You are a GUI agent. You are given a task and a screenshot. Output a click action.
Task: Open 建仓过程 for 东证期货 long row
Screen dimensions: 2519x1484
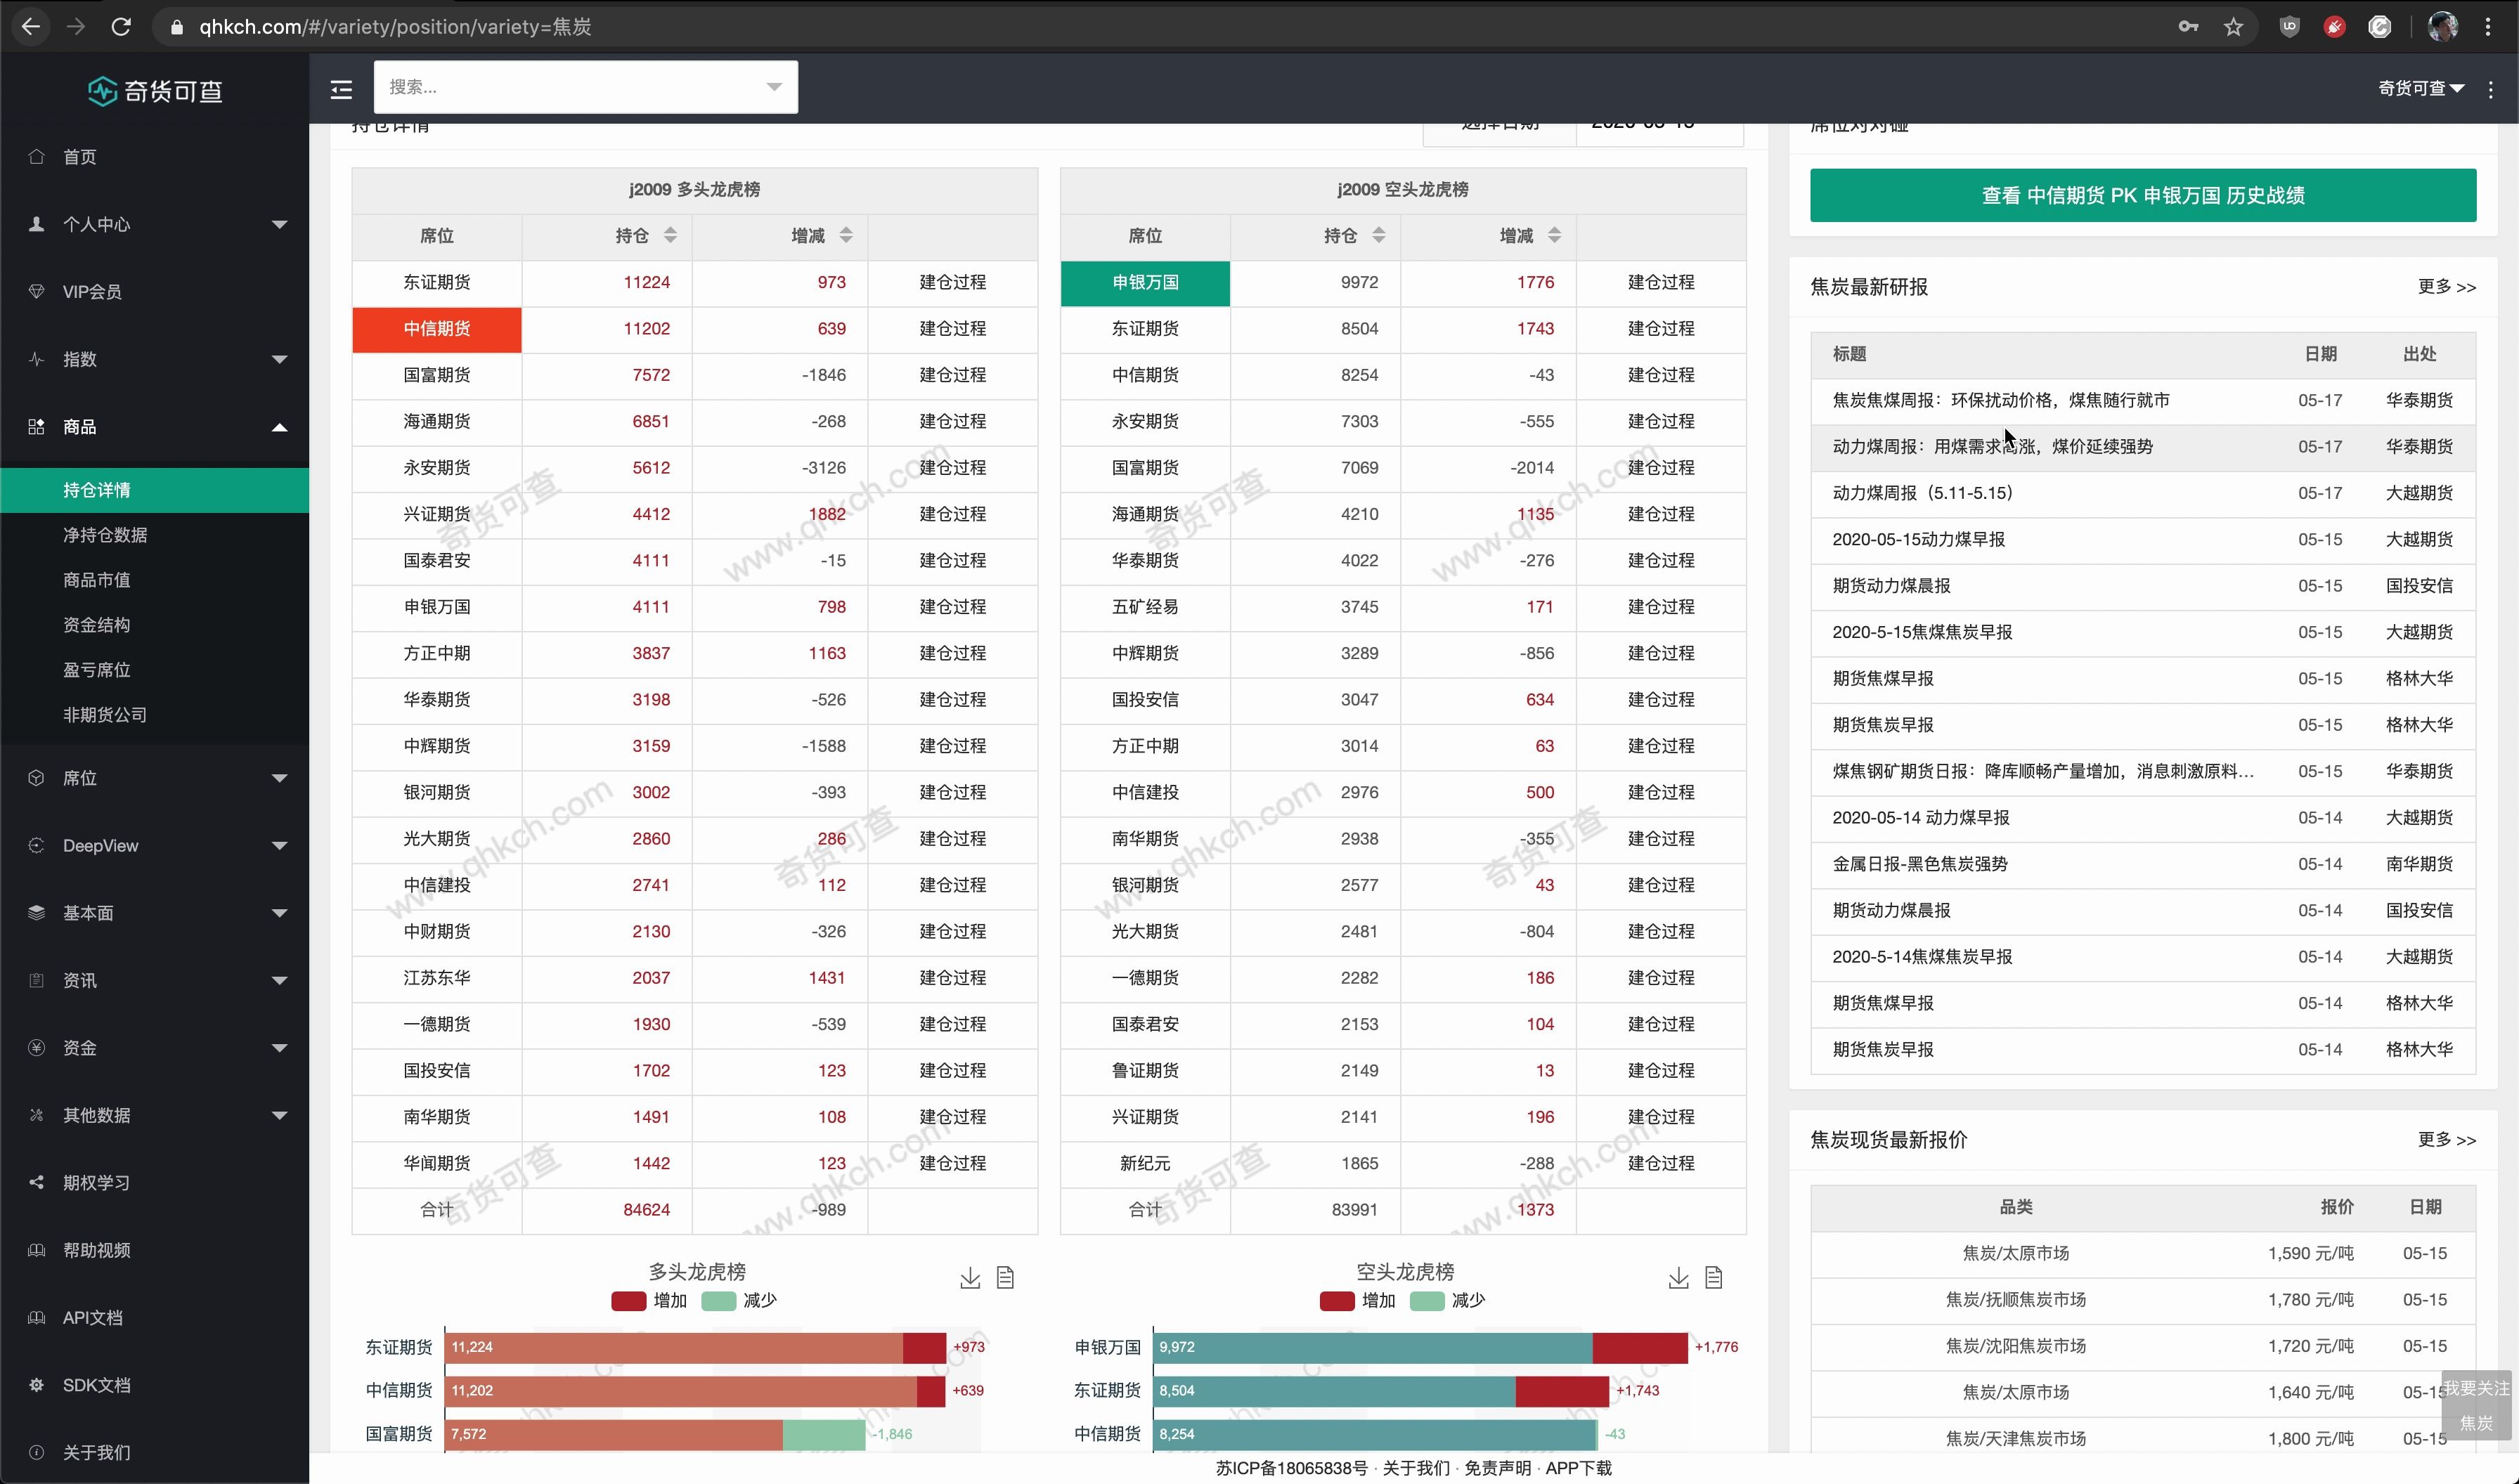(x=952, y=282)
